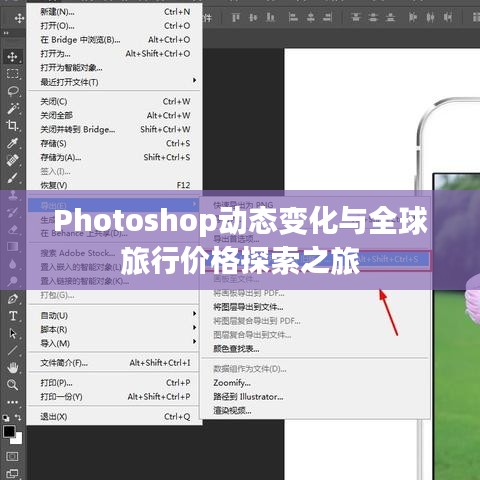
Task: Open the Edit Toolbar ellipsis icon
Action: click(x=13, y=402)
